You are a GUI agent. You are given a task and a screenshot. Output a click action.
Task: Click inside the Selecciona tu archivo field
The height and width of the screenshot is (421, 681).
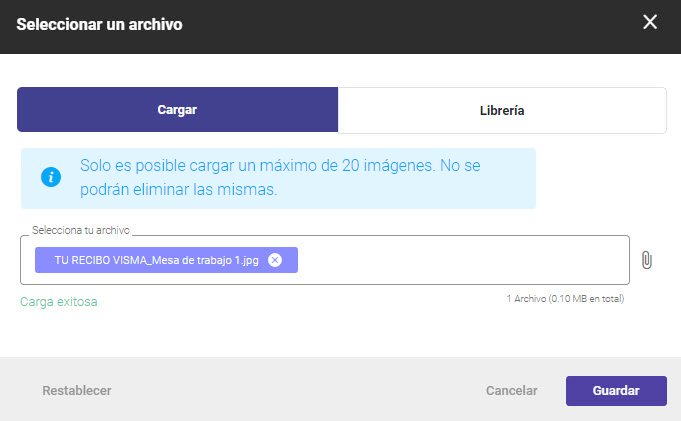pyautogui.click(x=325, y=260)
